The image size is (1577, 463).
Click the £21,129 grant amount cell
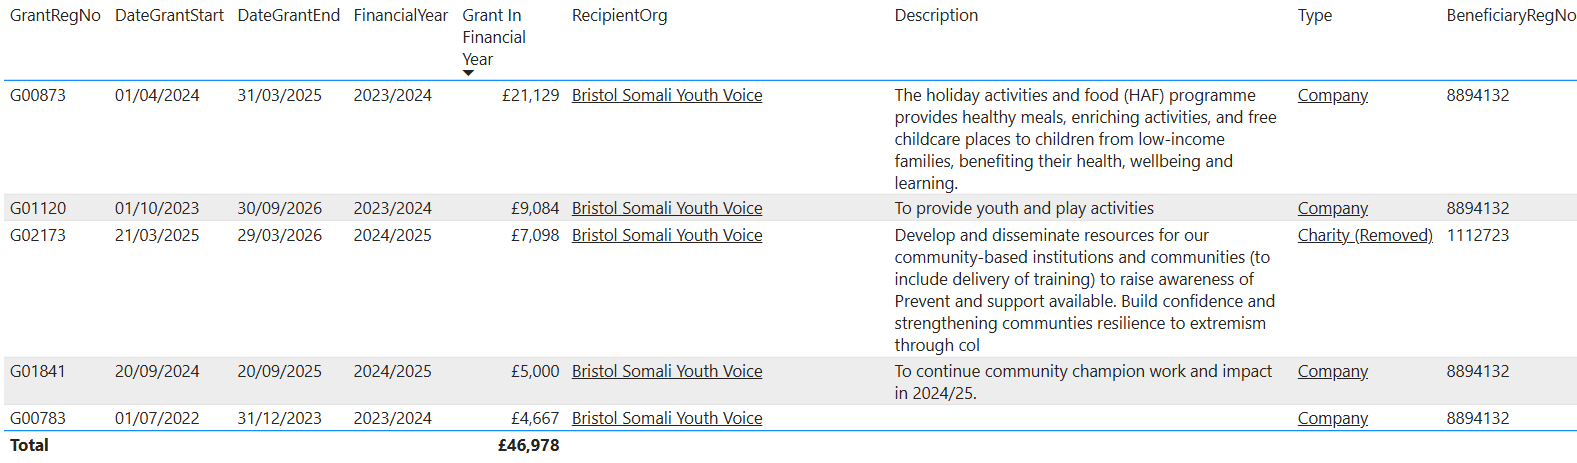(530, 96)
